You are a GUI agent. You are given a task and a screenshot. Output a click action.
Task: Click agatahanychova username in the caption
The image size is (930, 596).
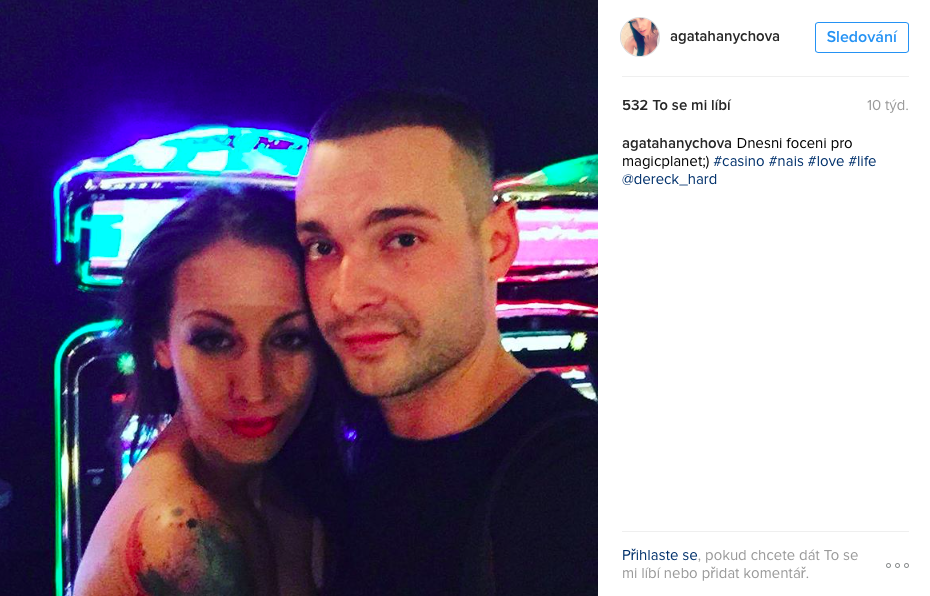(677, 143)
